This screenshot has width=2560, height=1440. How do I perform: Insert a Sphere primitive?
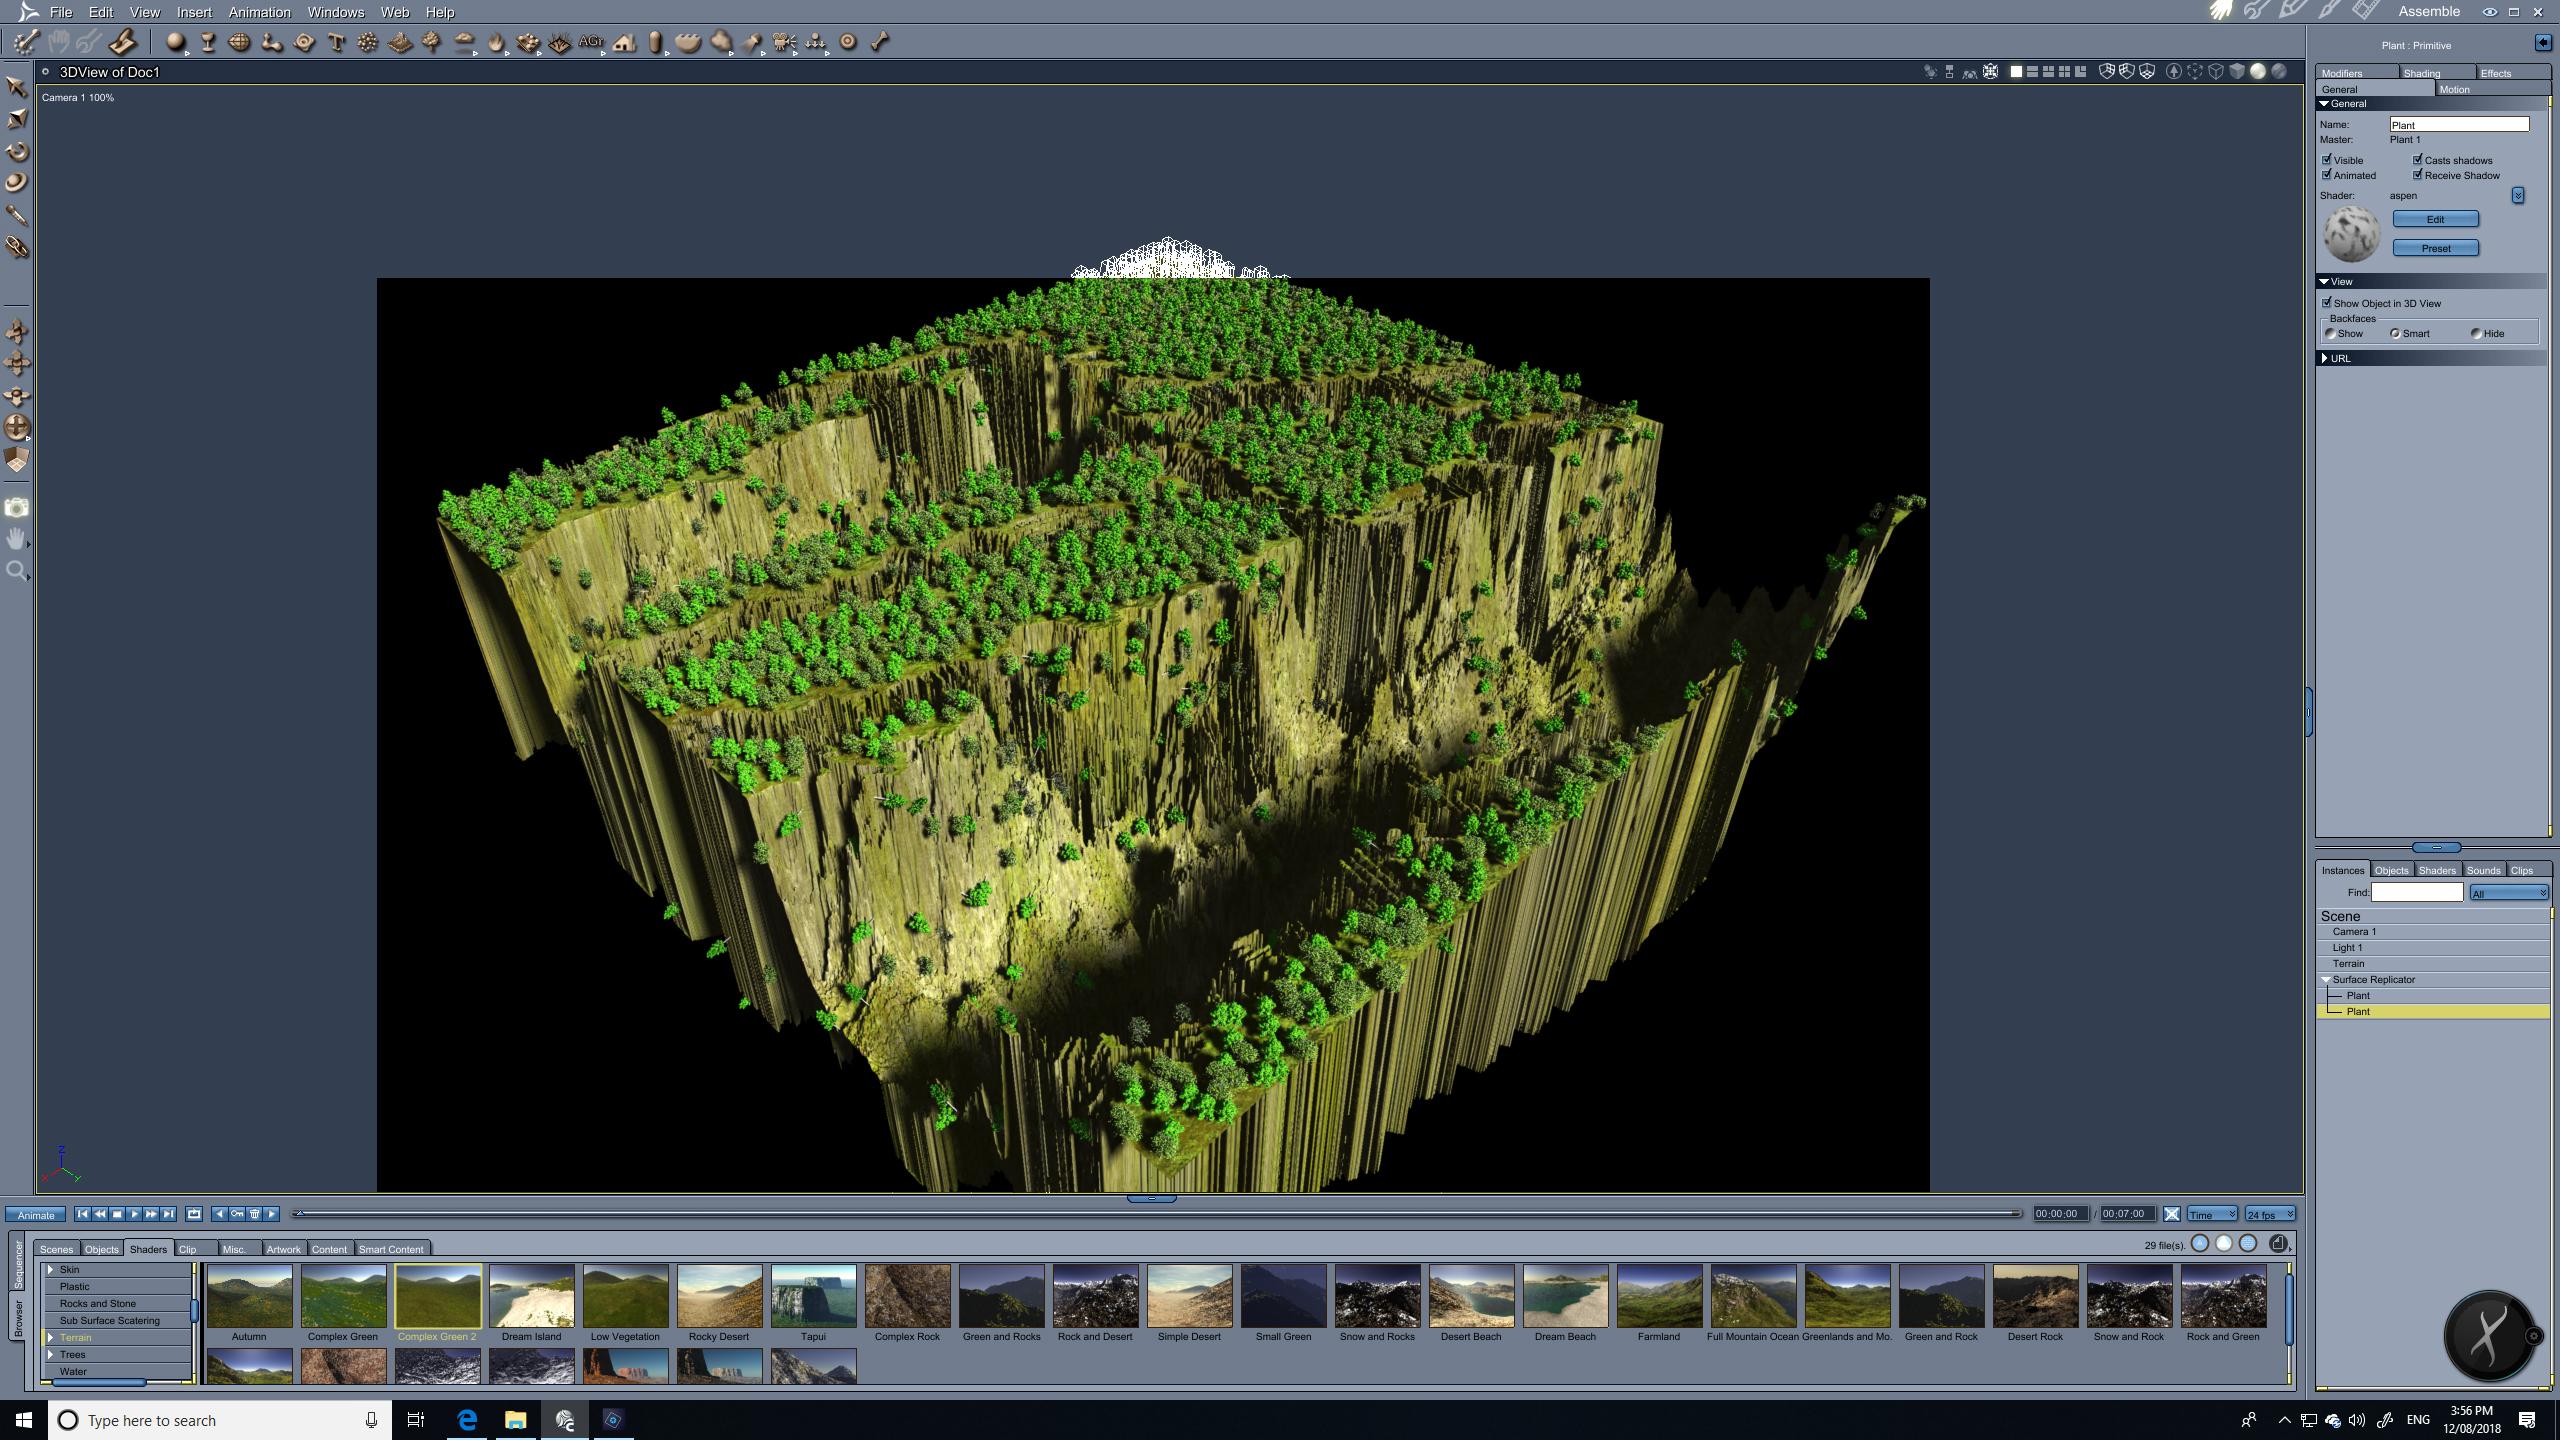point(176,42)
